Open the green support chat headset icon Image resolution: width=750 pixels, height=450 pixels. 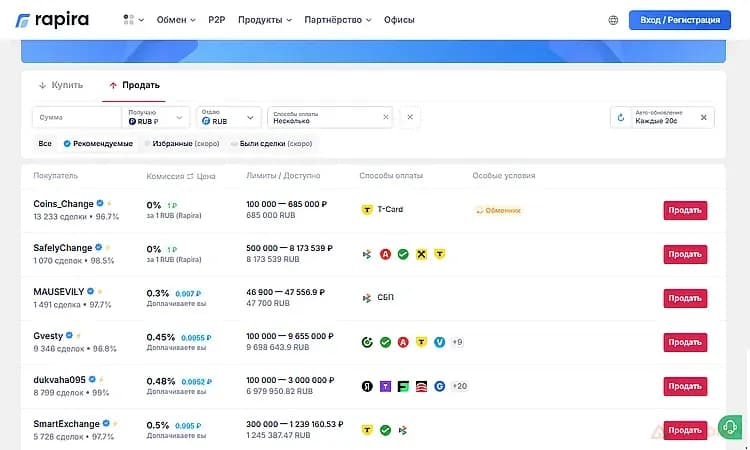click(x=729, y=426)
